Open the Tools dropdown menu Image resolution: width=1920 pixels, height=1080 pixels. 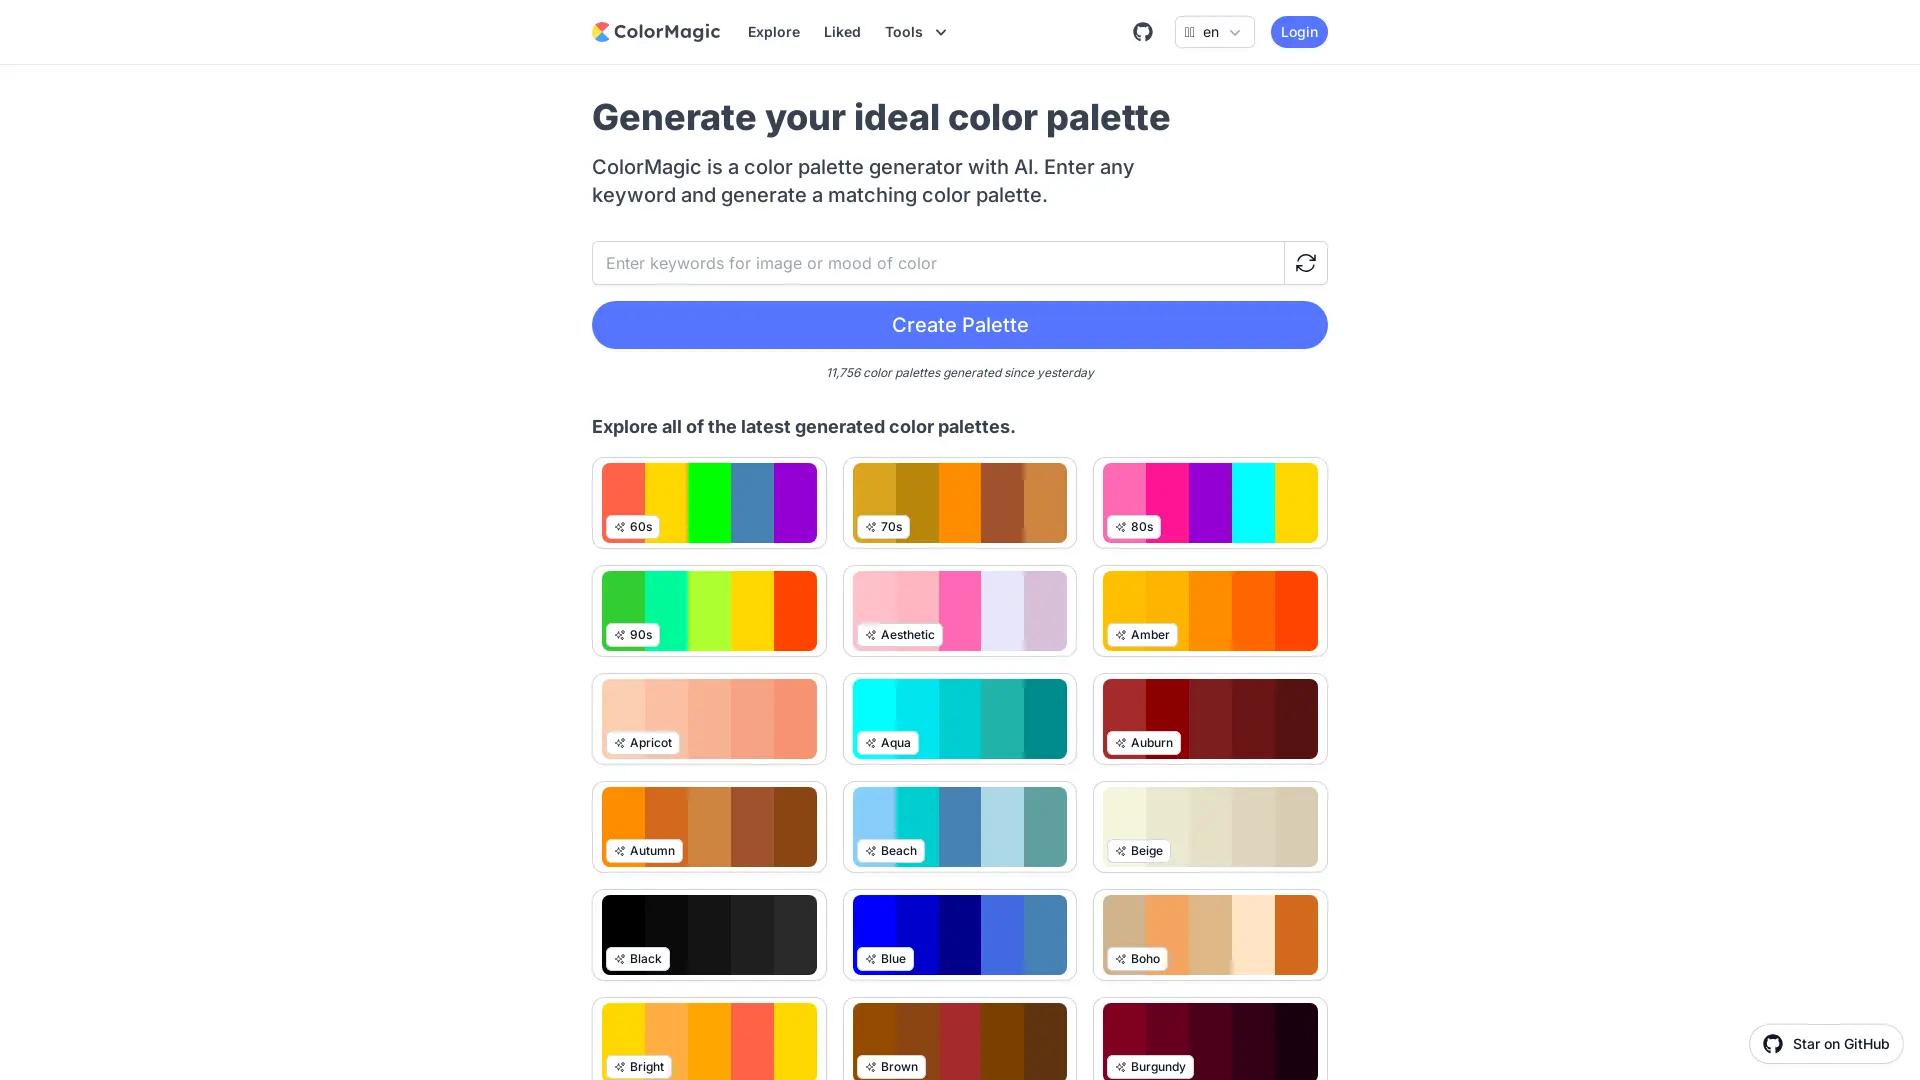coord(914,32)
